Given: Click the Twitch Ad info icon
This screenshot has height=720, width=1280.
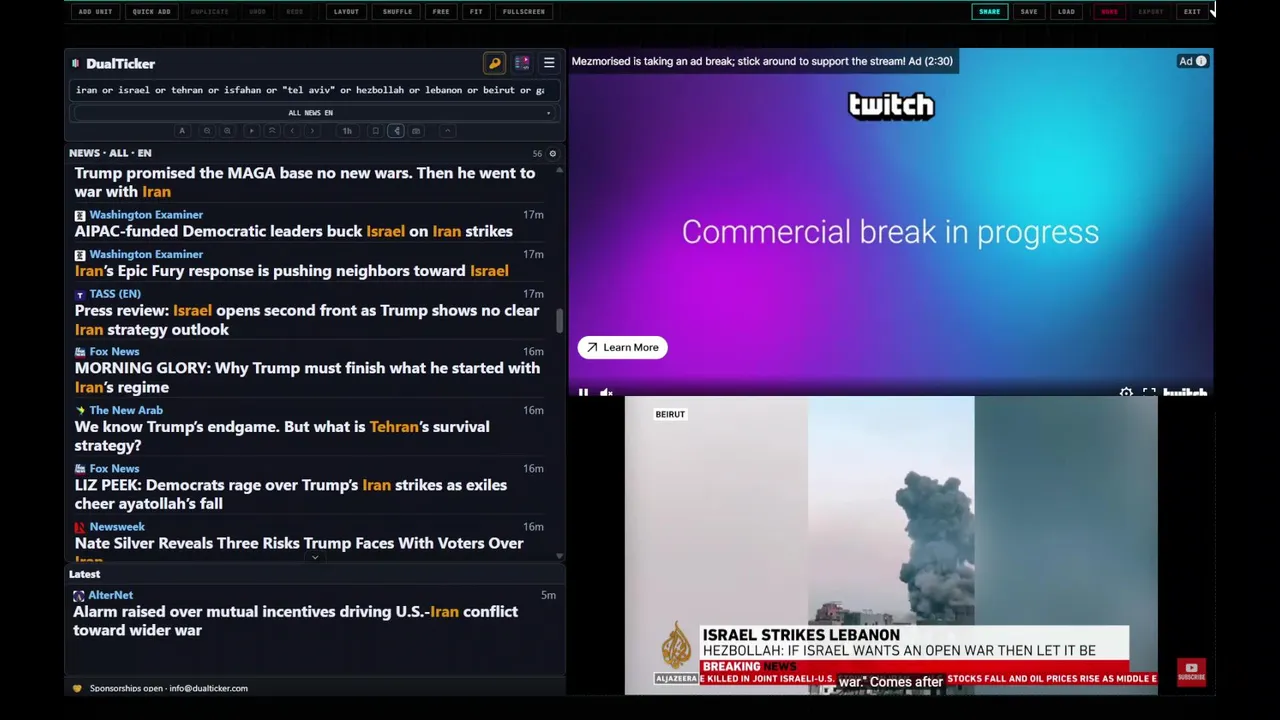Looking at the screenshot, I should [1201, 61].
